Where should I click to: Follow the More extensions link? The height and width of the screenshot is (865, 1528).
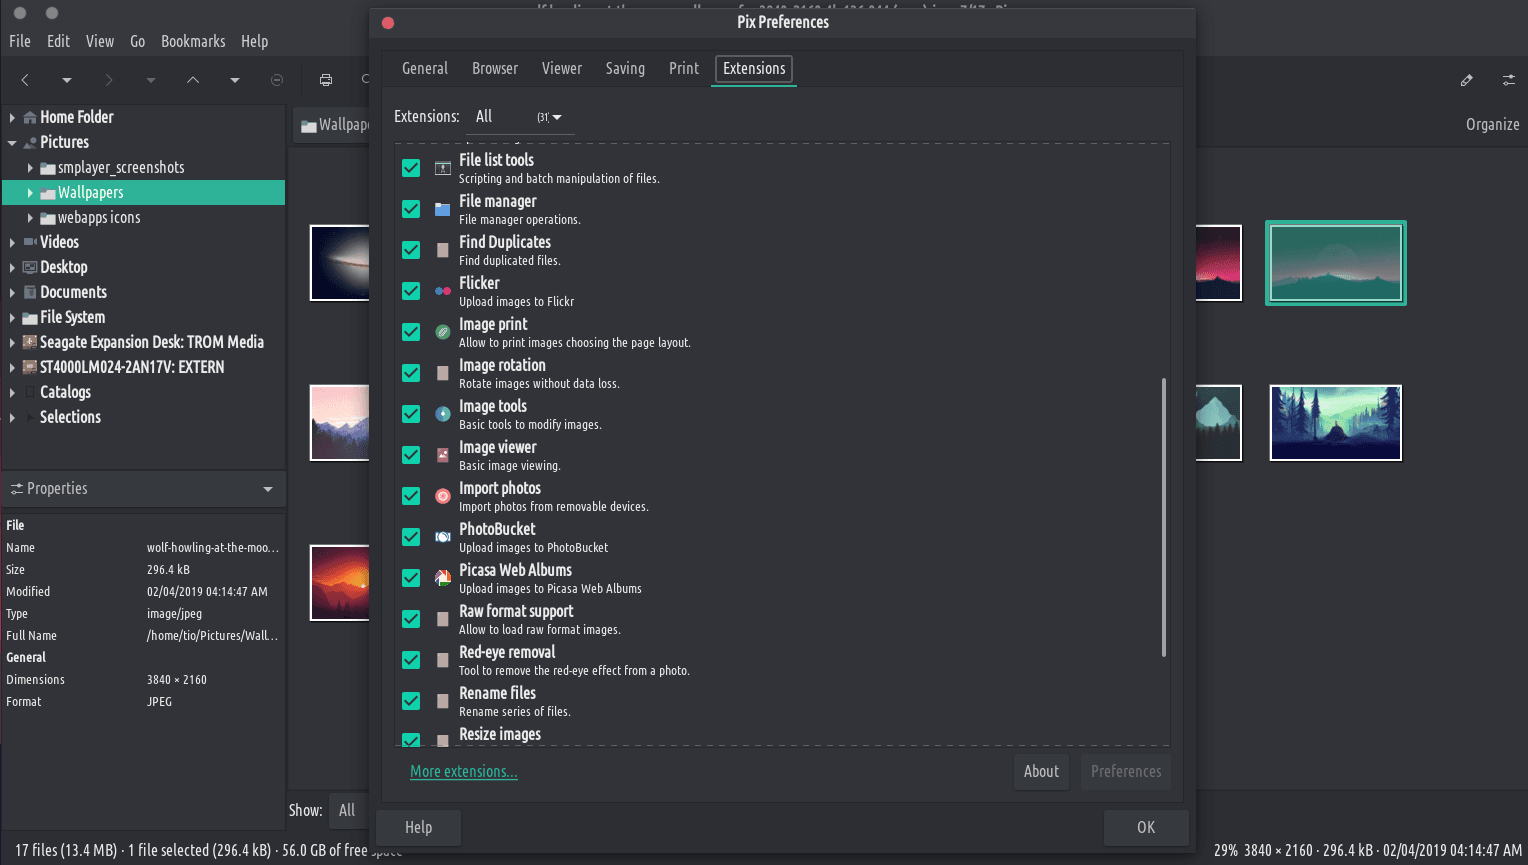463,772
